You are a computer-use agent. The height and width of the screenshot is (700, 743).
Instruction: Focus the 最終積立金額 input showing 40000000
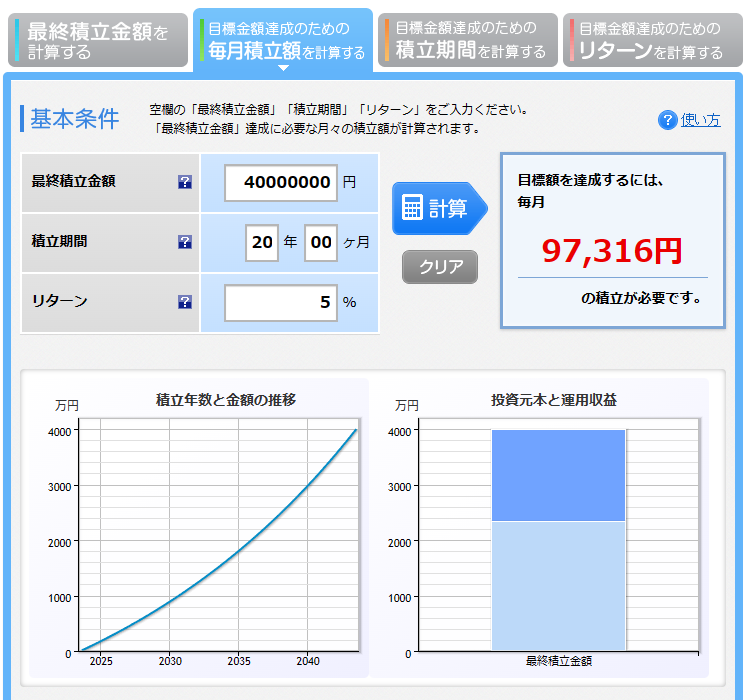point(281,182)
